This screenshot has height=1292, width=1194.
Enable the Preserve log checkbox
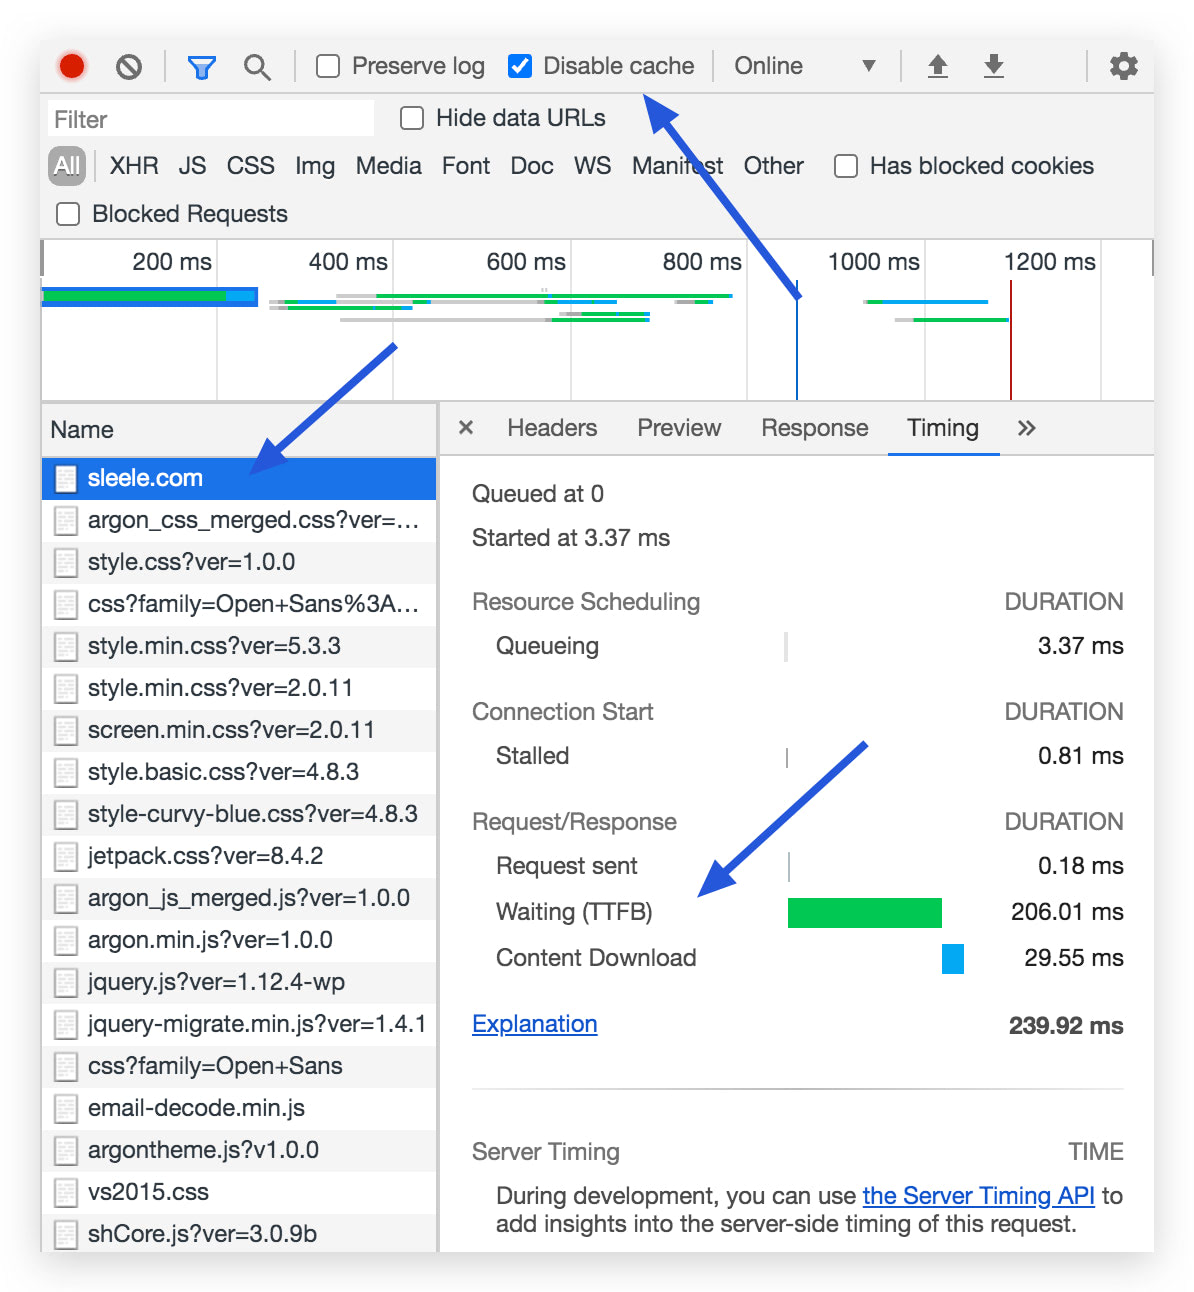[328, 66]
